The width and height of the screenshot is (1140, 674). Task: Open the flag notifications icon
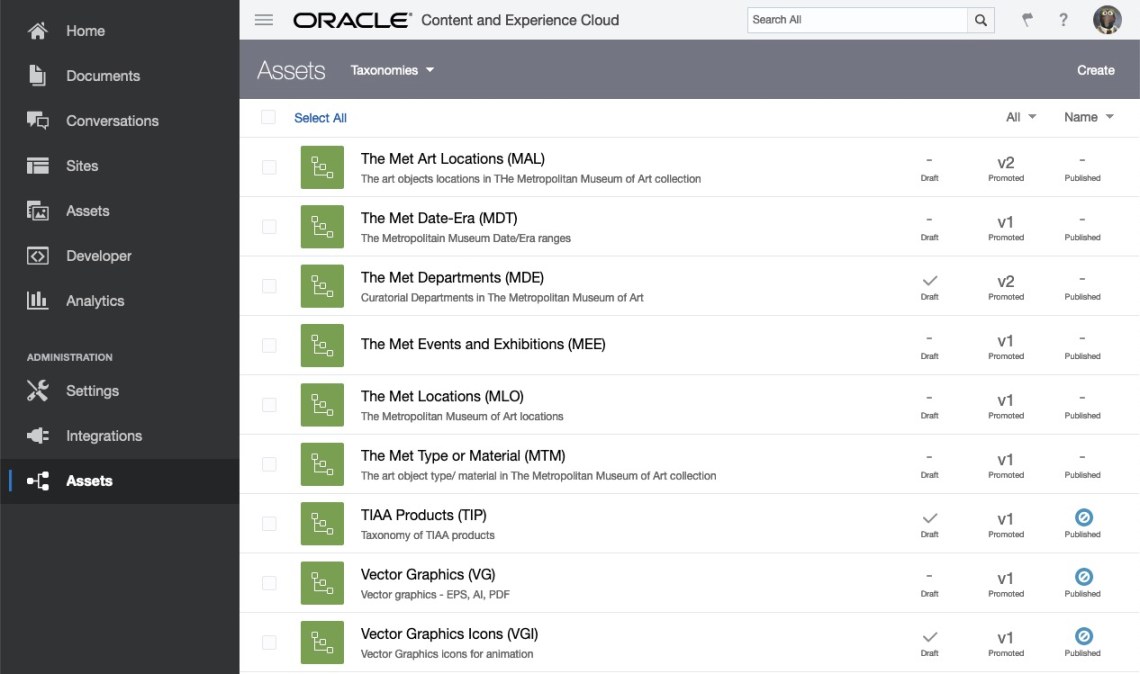1027,20
